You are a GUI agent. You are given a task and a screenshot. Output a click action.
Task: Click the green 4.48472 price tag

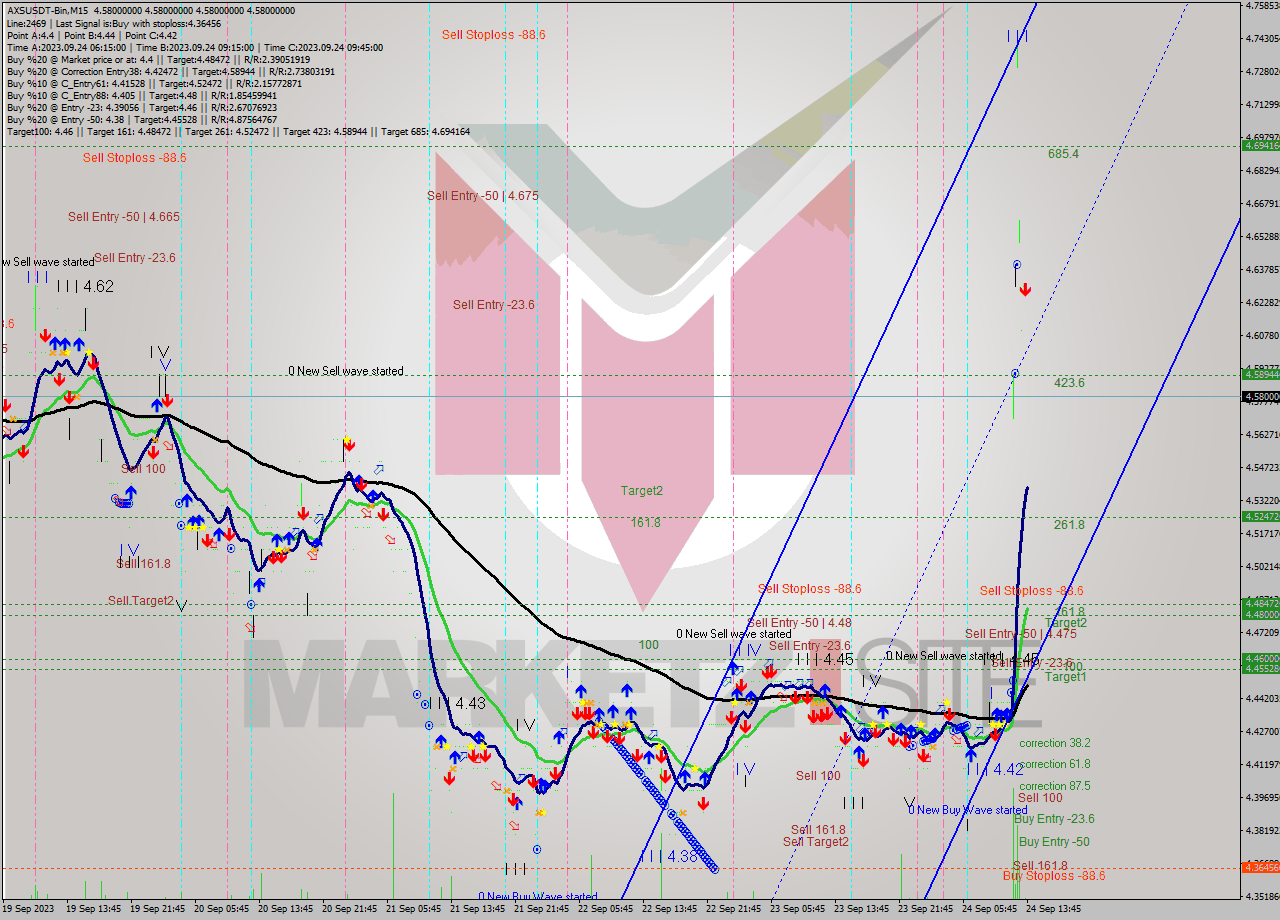point(1261,603)
